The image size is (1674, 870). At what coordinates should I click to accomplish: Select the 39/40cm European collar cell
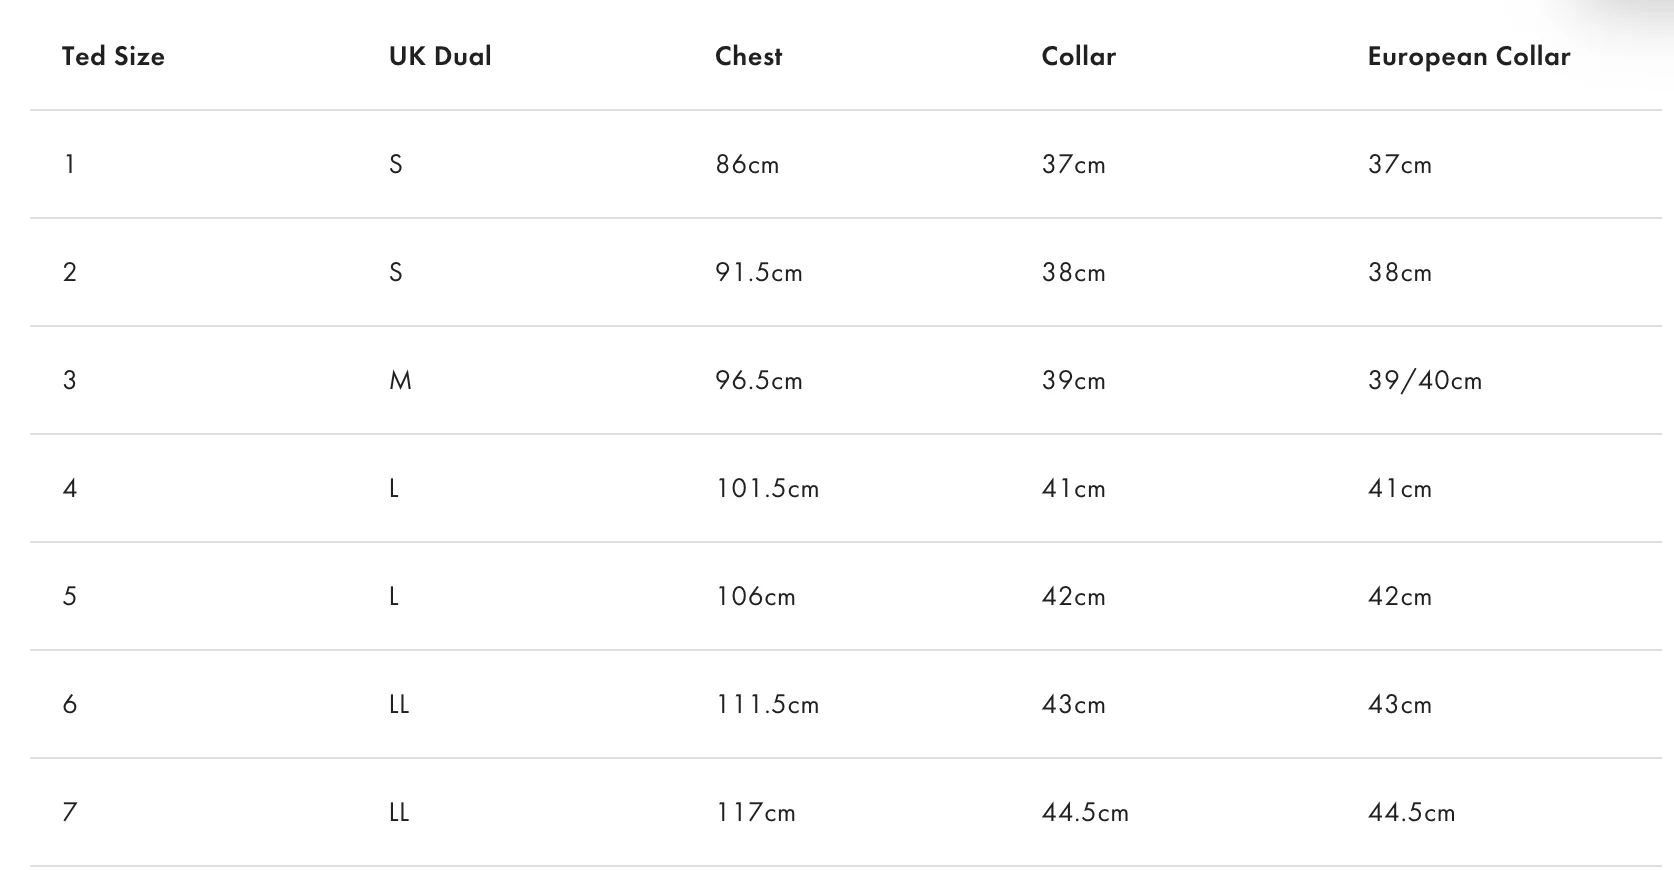click(1425, 380)
